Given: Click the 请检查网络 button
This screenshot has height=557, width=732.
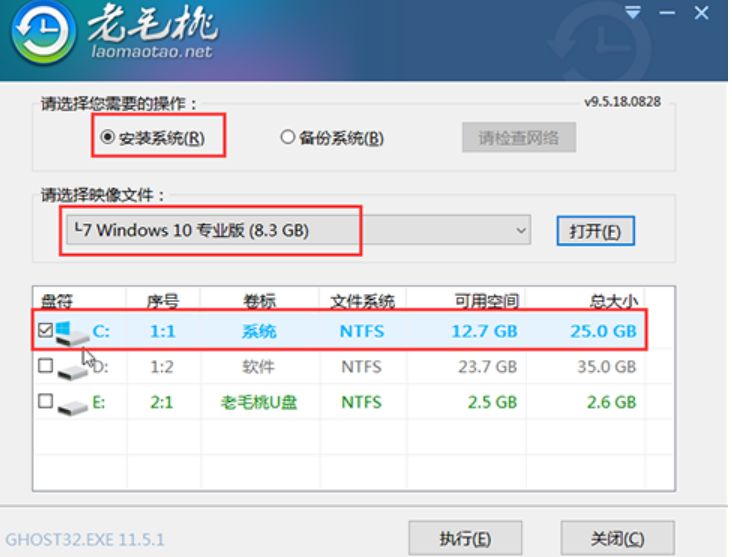Looking at the screenshot, I should (x=518, y=138).
